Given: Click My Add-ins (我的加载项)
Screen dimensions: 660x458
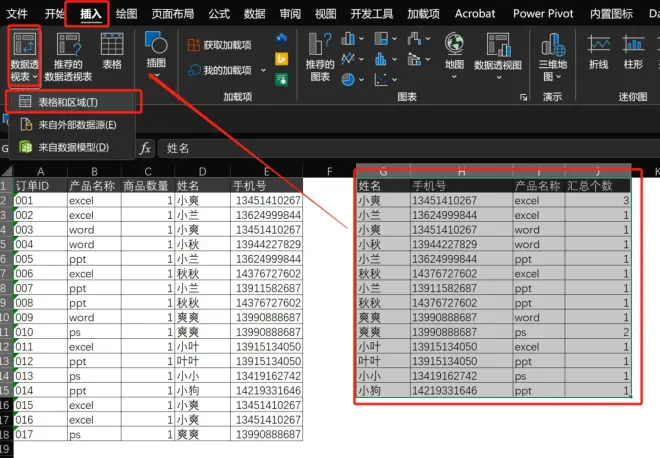Looking at the screenshot, I should (x=220, y=70).
